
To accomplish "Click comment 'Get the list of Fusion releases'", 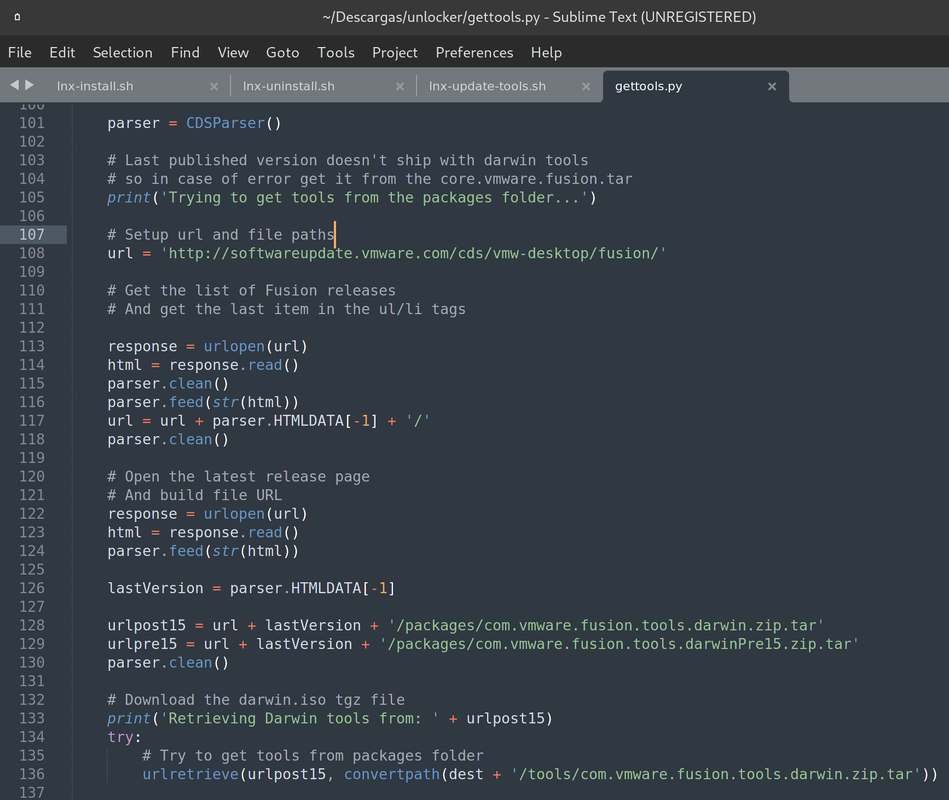I will pyautogui.click(x=251, y=290).
